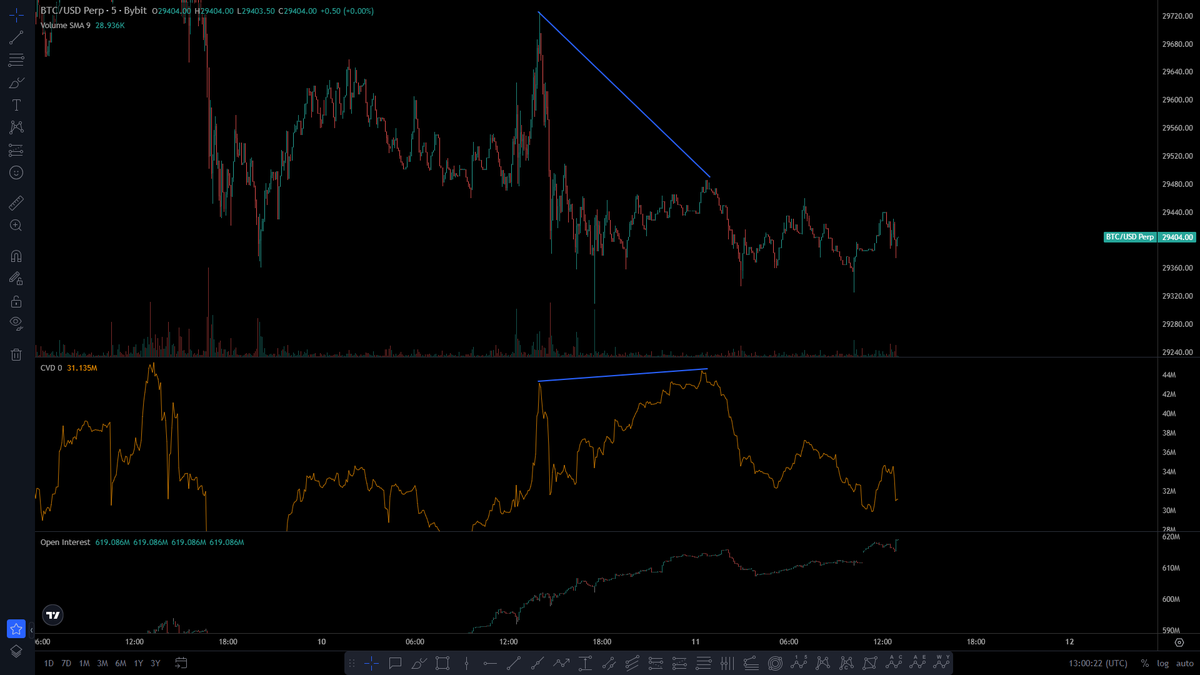Select the ruler Measure tool

tap(16, 203)
